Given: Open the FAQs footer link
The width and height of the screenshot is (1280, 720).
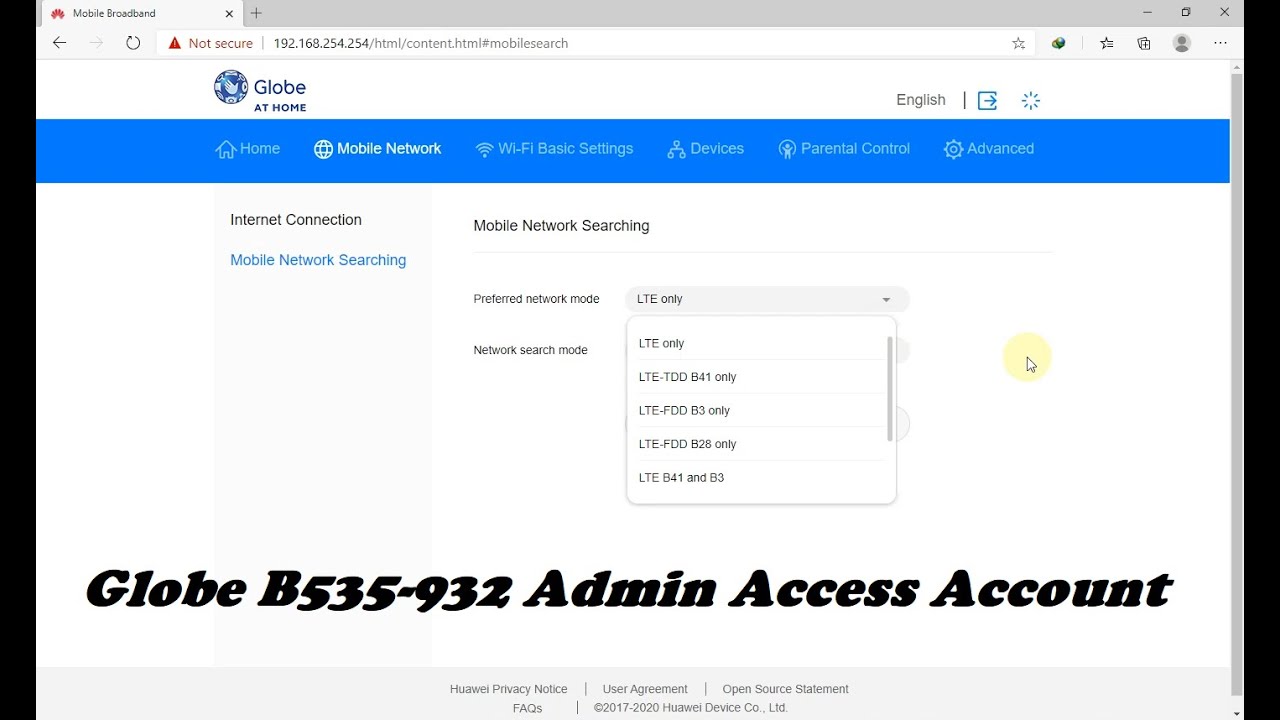Looking at the screenshot, I should point(527,708).
